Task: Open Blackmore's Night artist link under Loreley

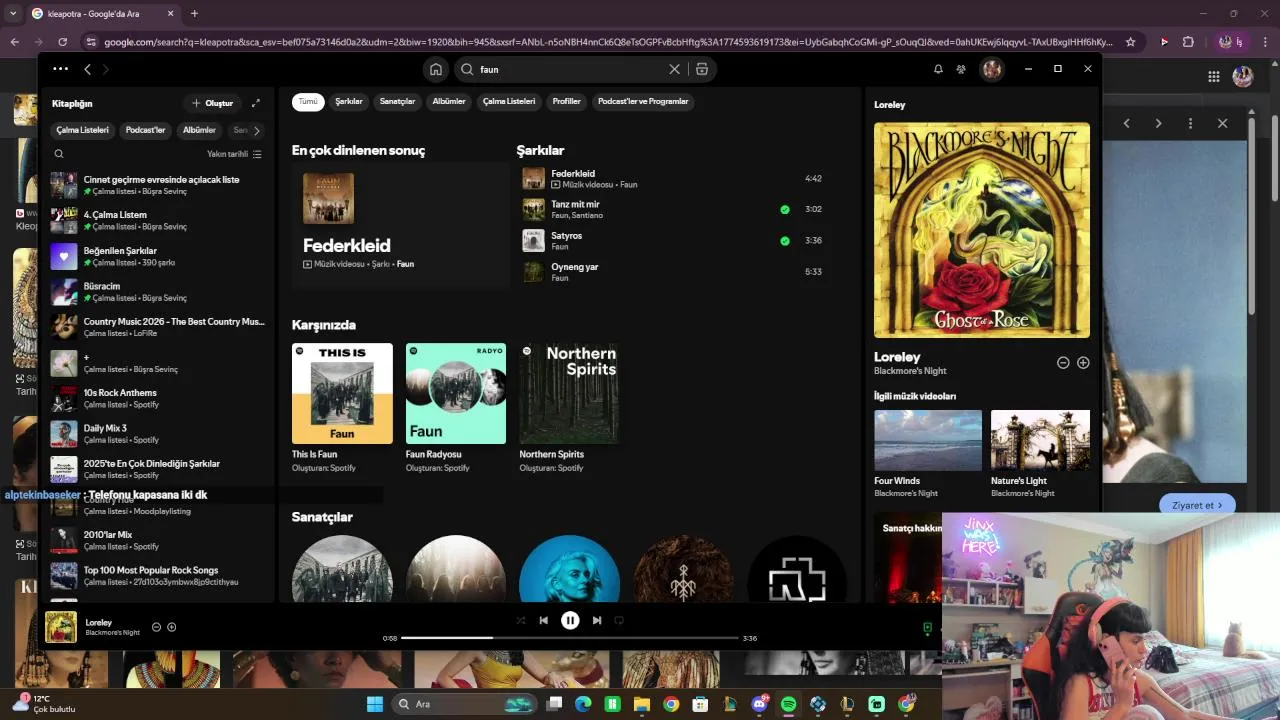Action: click(910, 371)
